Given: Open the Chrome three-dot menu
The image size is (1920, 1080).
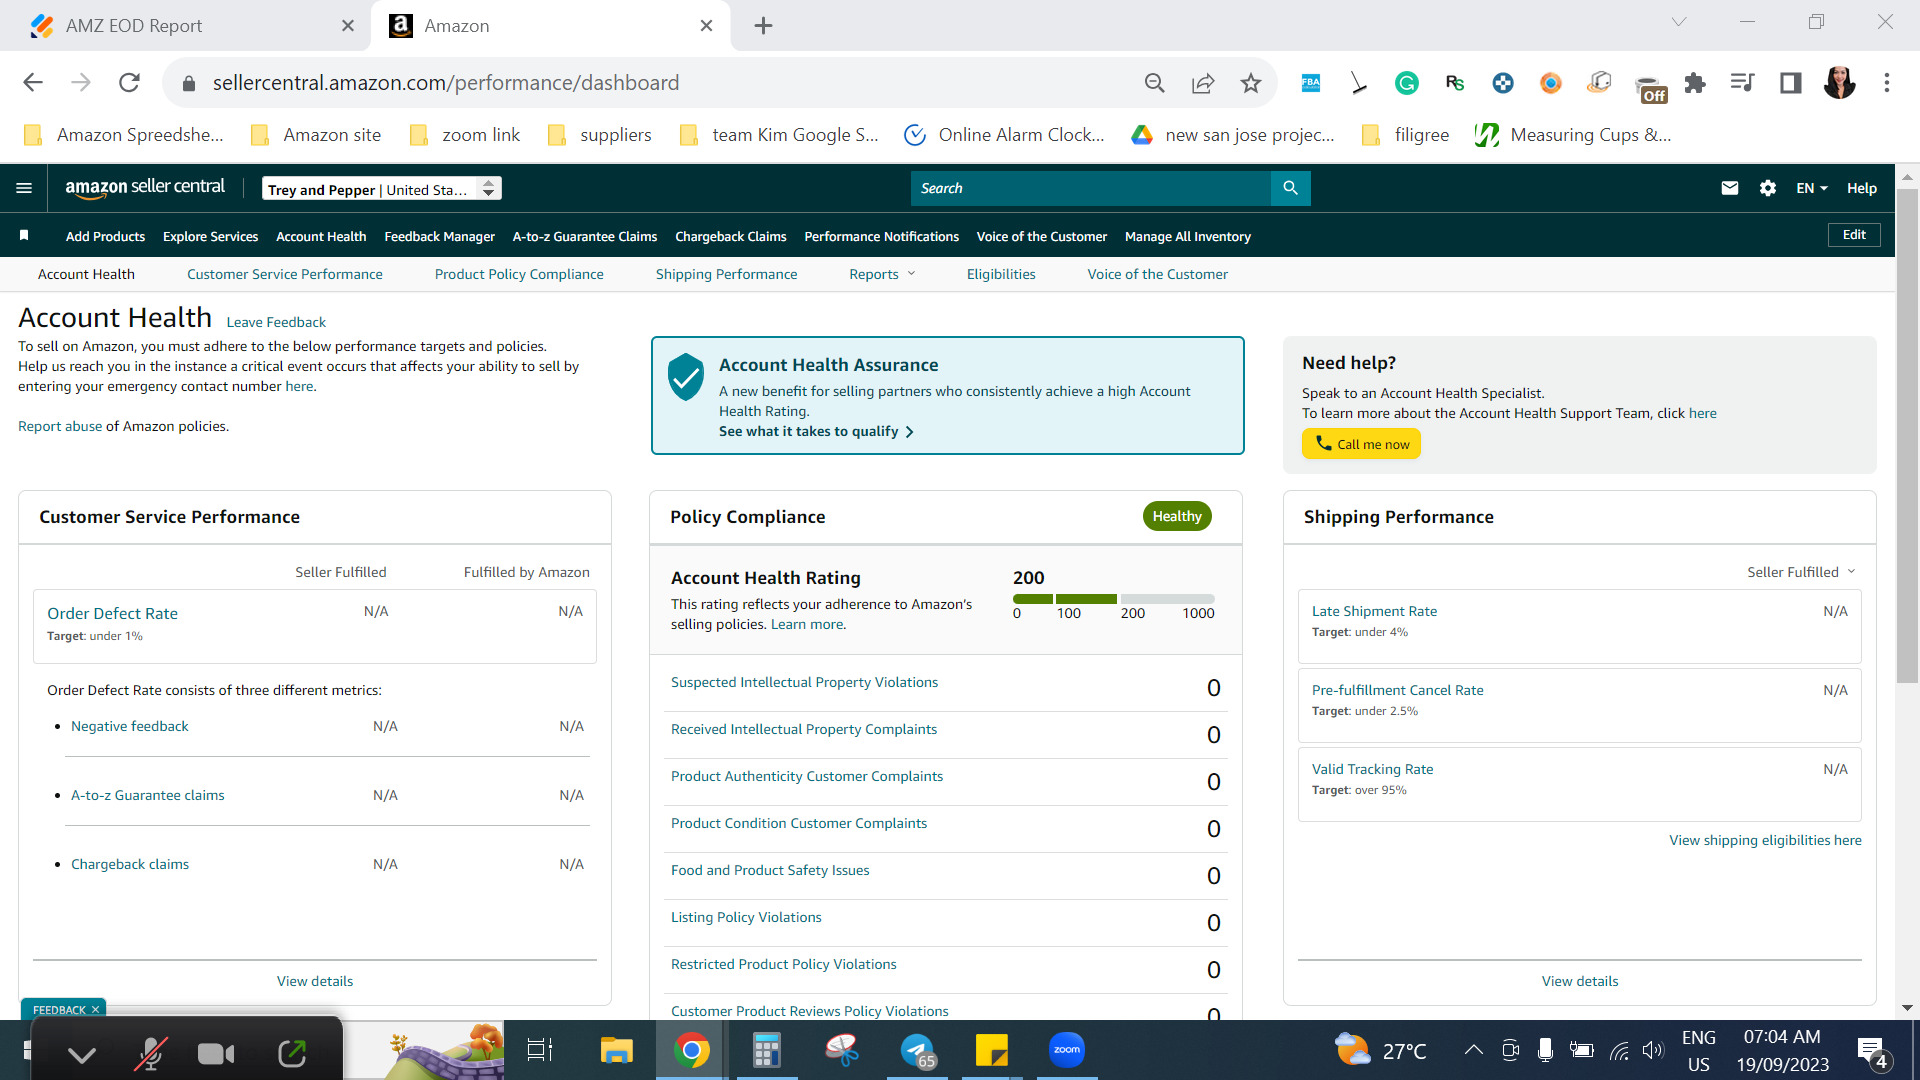Looking at the screenshot, I should click(1887, 83).
